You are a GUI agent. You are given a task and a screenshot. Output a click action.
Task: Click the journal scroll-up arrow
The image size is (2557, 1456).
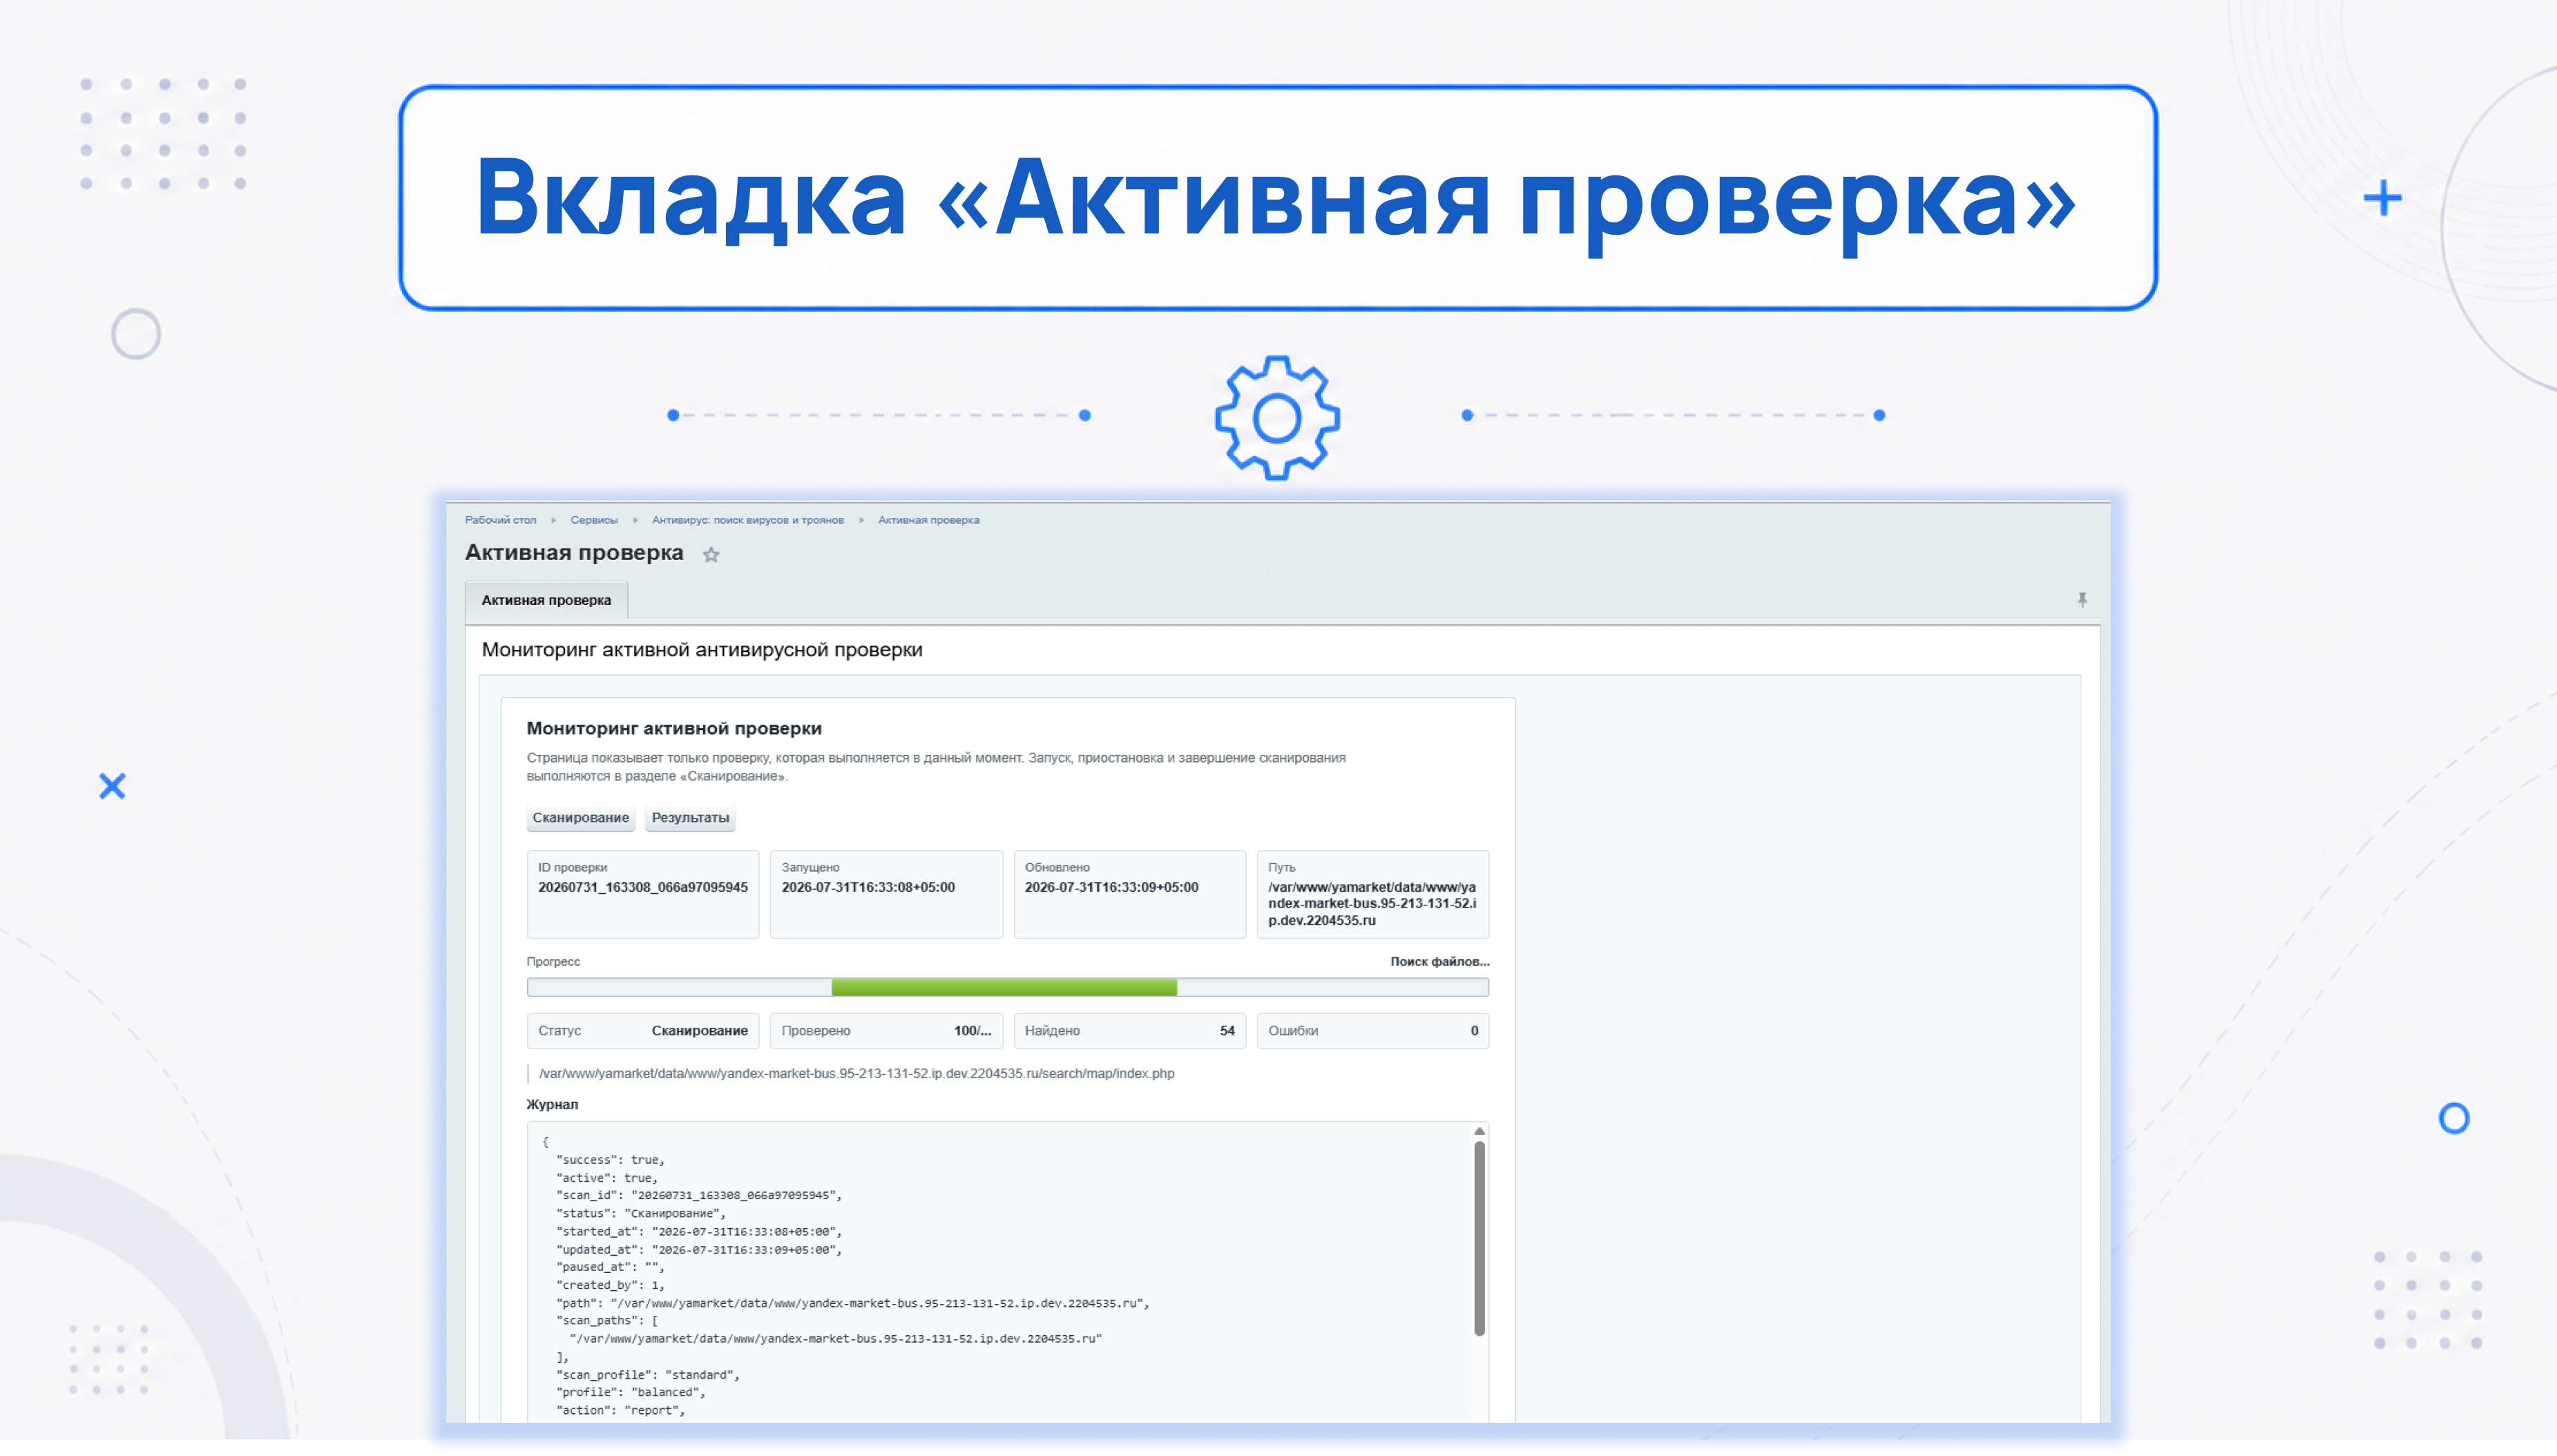click(x=1479, y=1131)
